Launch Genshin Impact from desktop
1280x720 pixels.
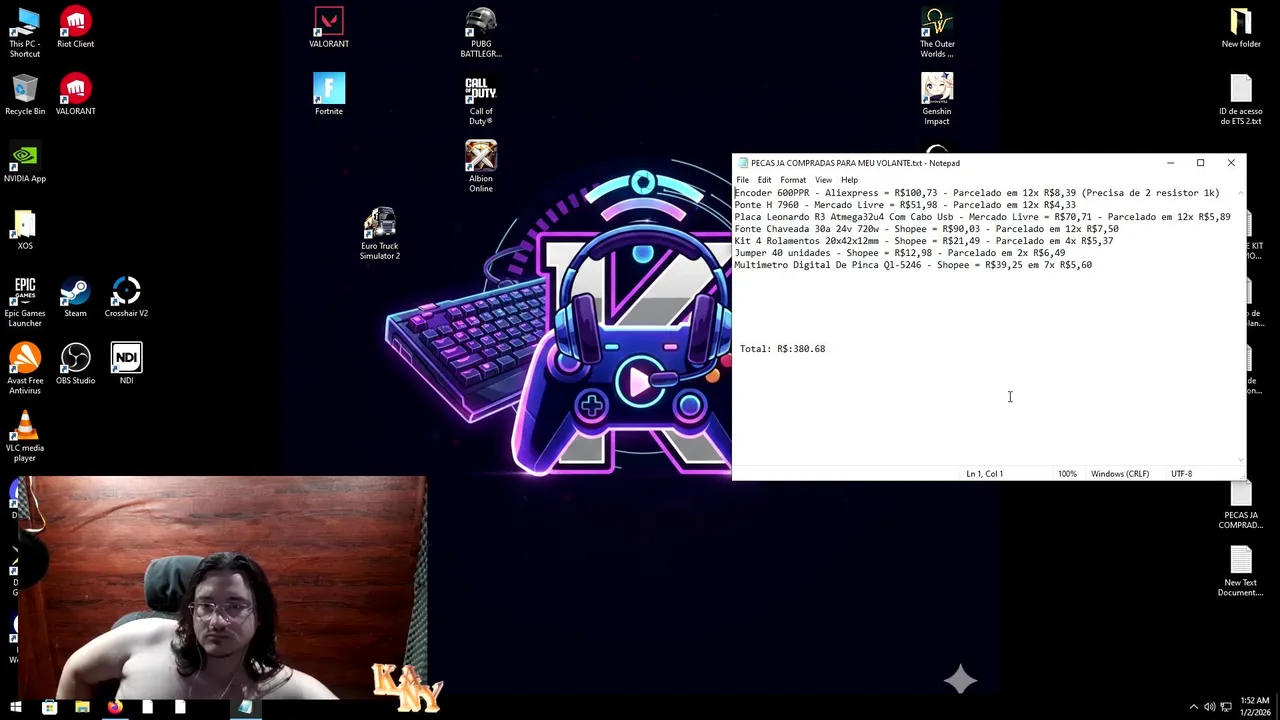(x=937, y=100)
